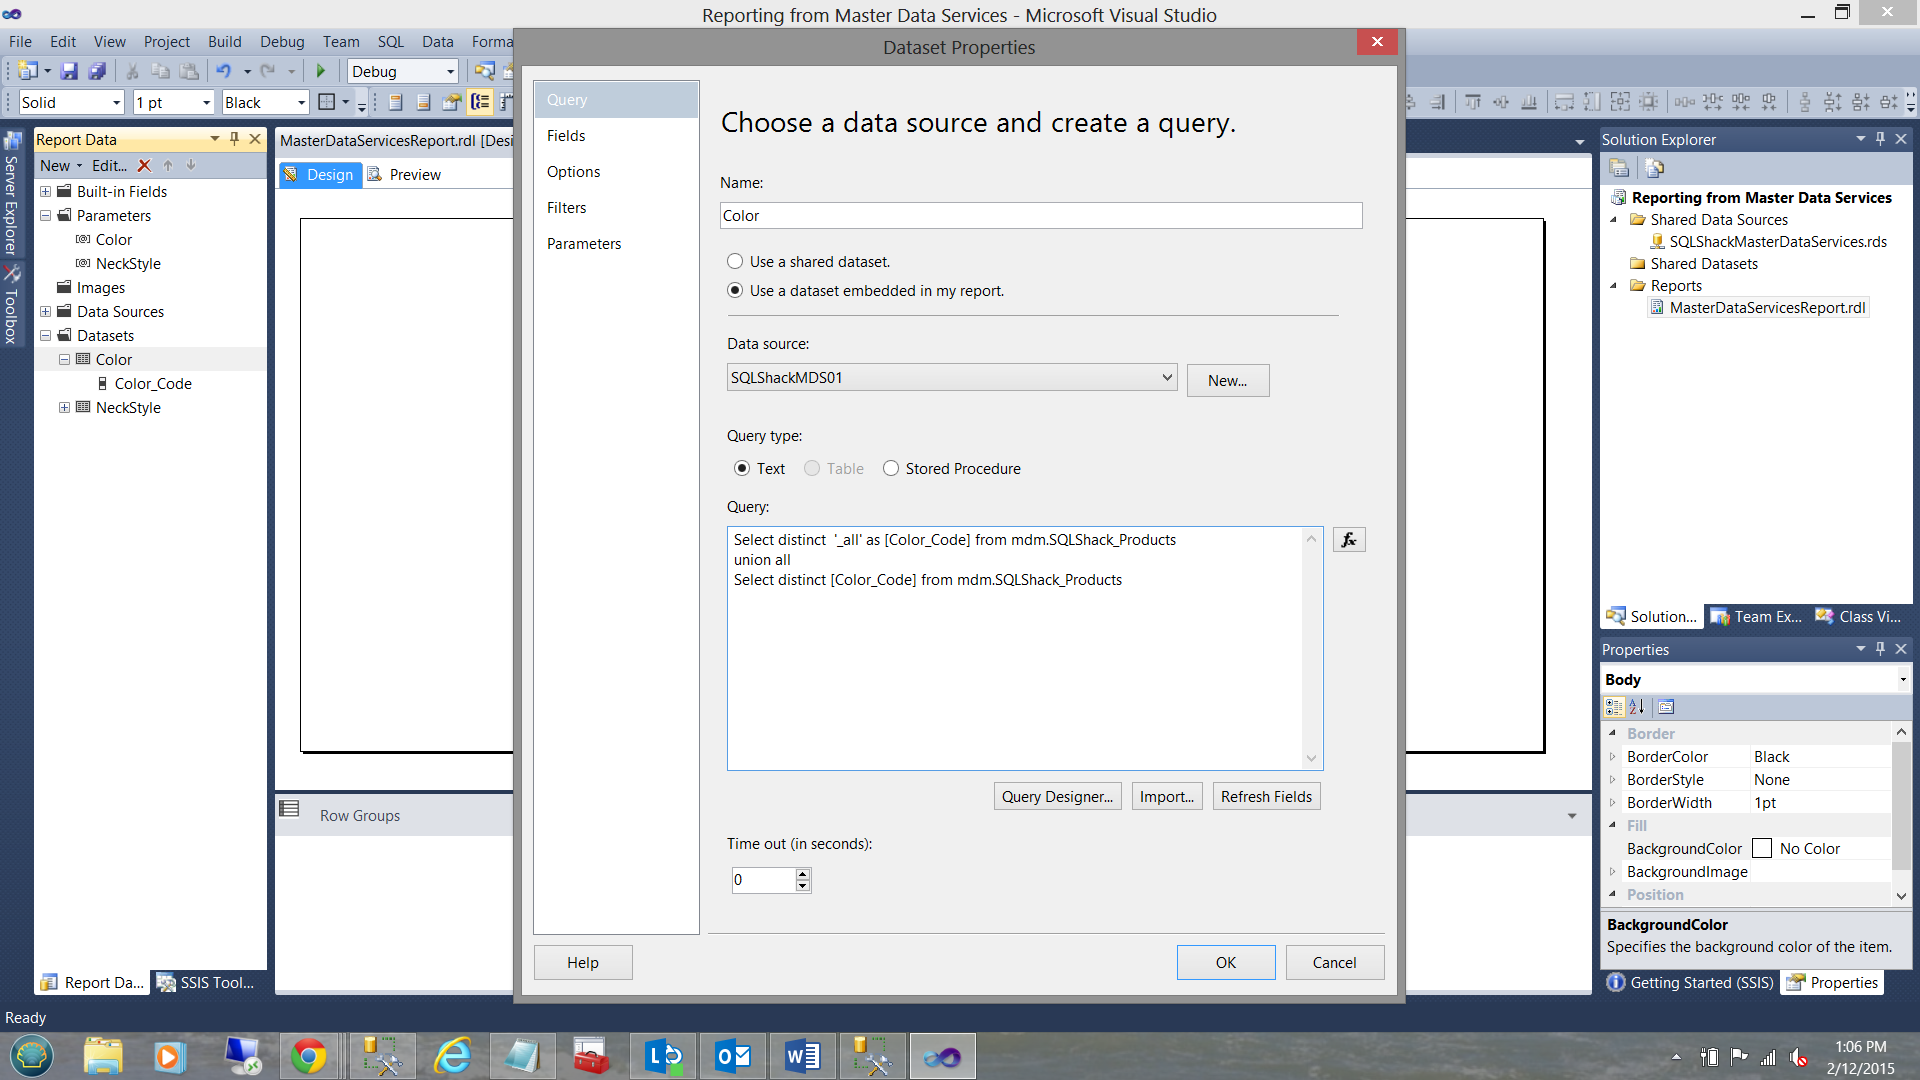Click the Save All toolbar icon

coord(97,71)
